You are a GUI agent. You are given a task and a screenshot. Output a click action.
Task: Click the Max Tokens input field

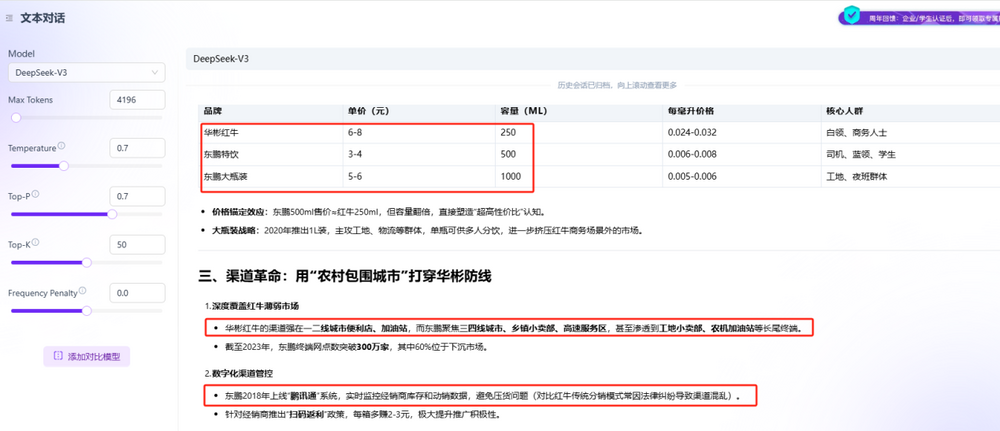137,100
